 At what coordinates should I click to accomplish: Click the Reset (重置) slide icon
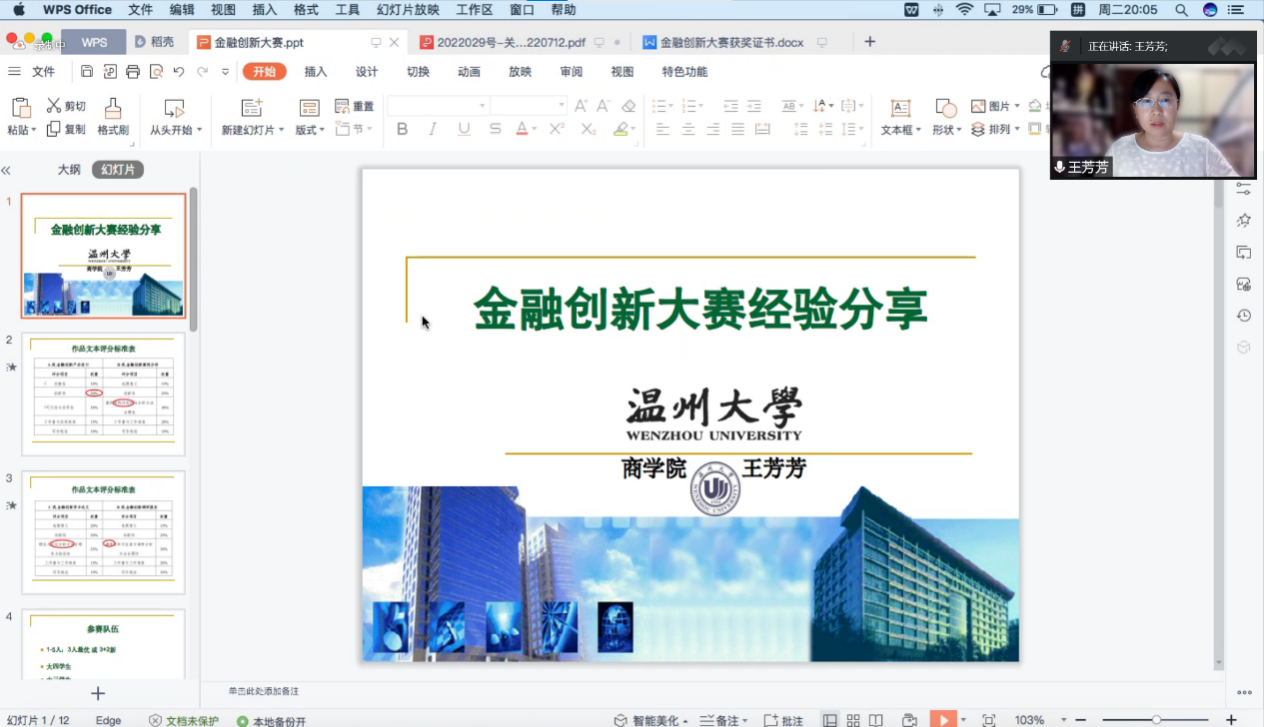[342, 106]
